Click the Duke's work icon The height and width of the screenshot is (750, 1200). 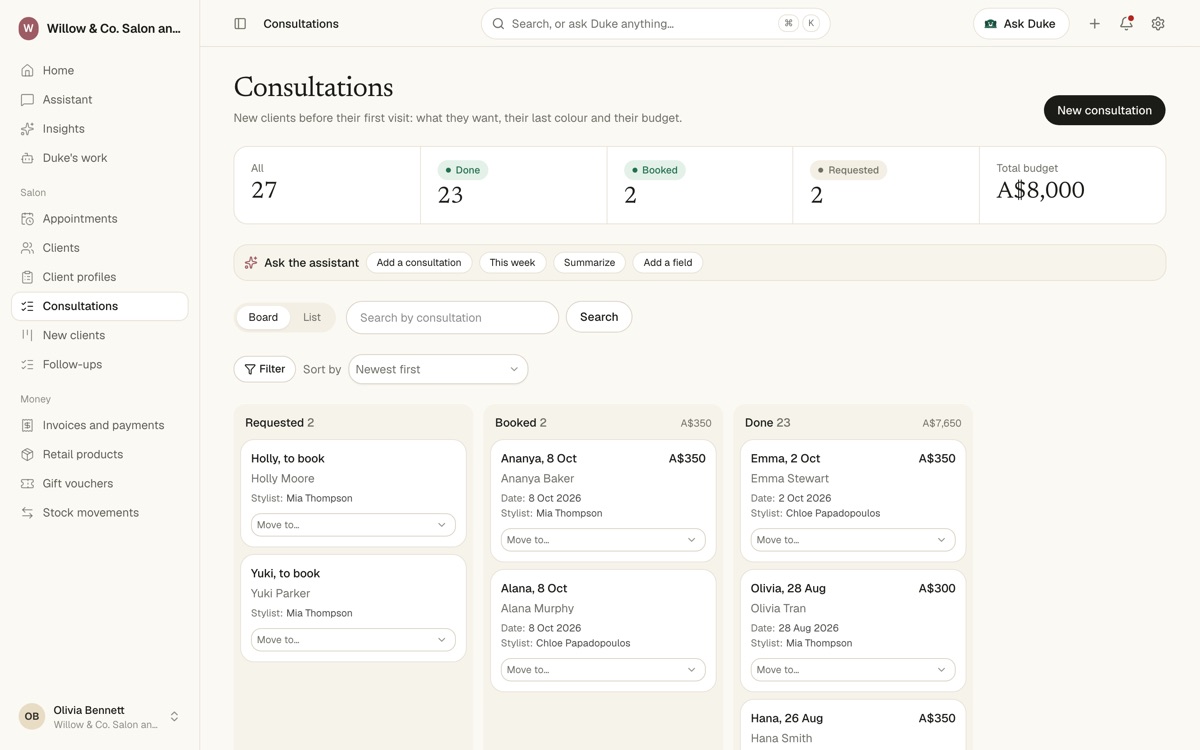pyautogui.click(x=27, y=158)
